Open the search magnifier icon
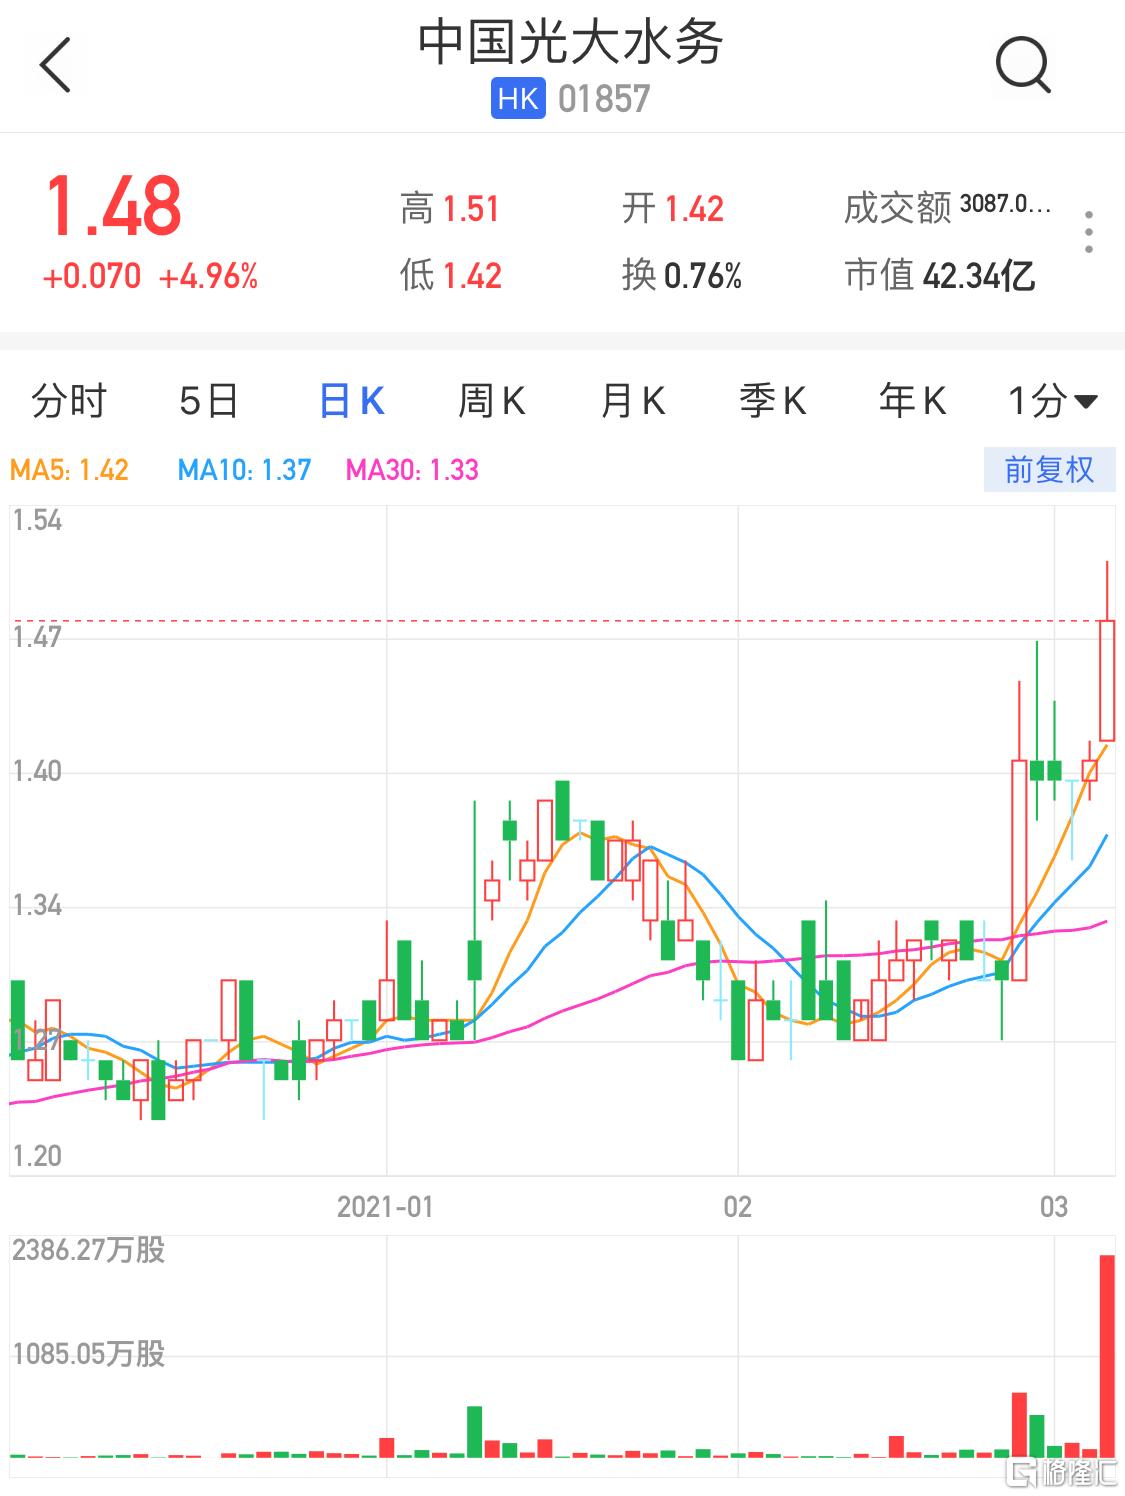Viewport: 1125px width, 1496px height. click(1023, 65)
